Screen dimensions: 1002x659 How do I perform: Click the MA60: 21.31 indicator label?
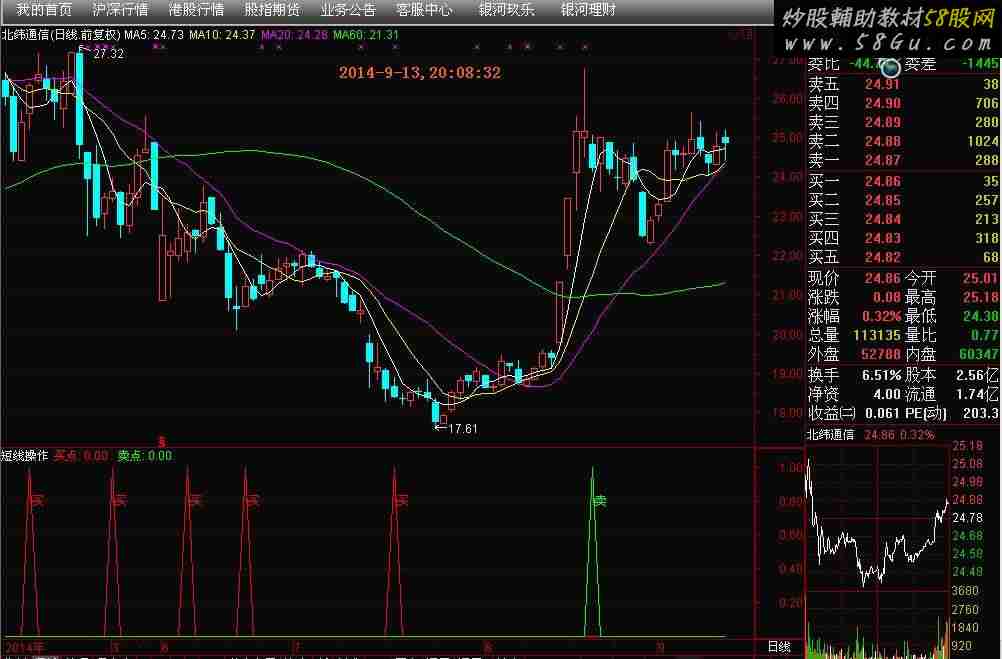pyautogui.click(x=366, y=35)
